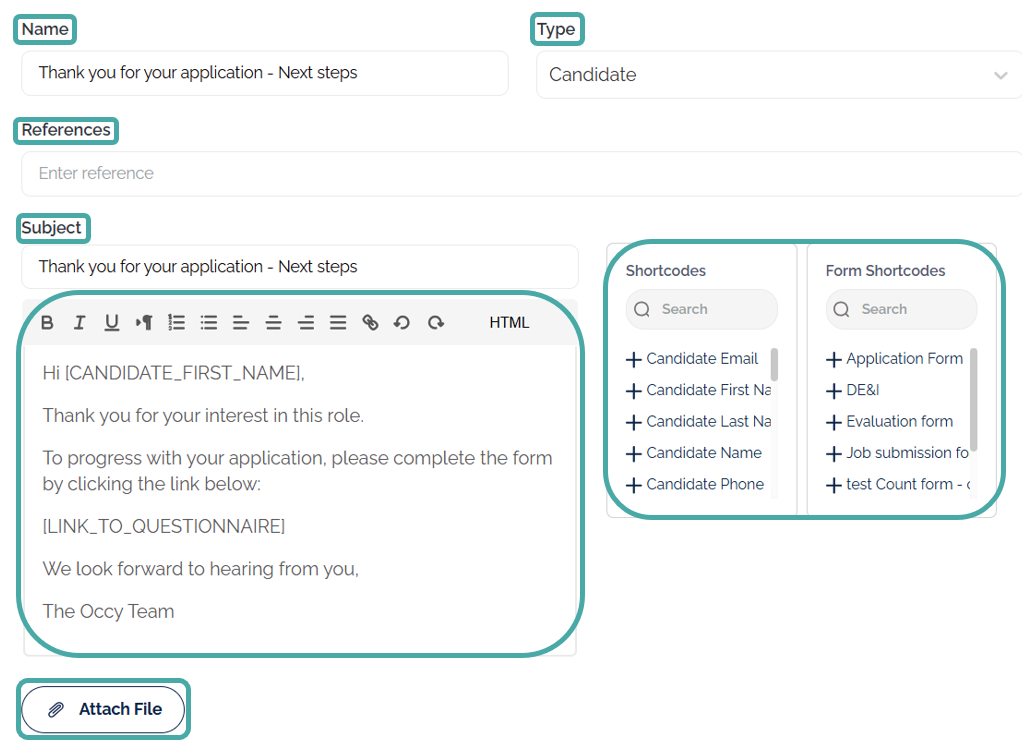Align text to the right
Image resolution: width=1022 pixels, height=744 pixels.
[306, 322]
